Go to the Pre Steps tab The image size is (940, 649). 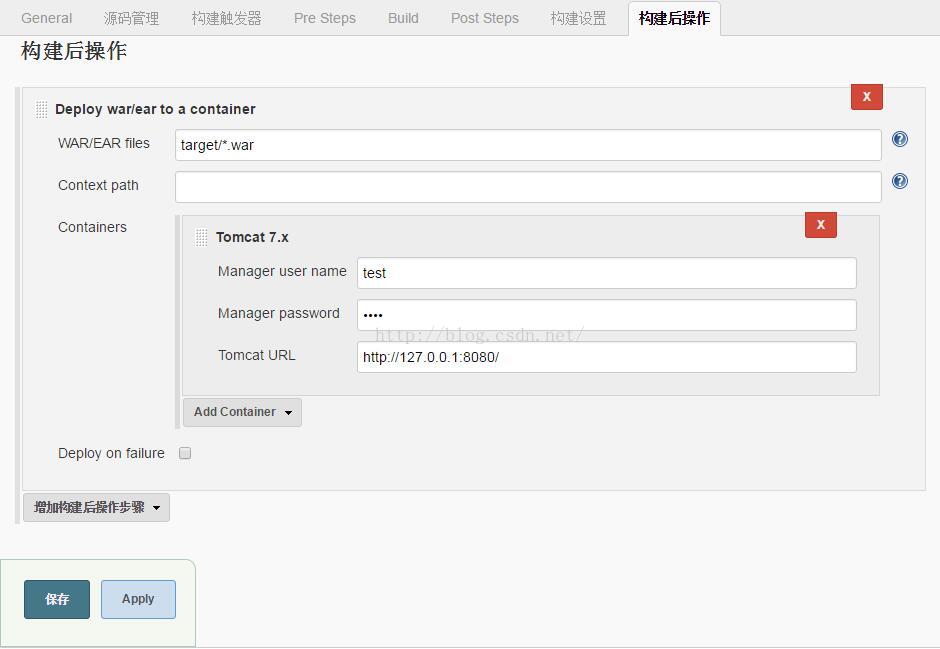324,18
